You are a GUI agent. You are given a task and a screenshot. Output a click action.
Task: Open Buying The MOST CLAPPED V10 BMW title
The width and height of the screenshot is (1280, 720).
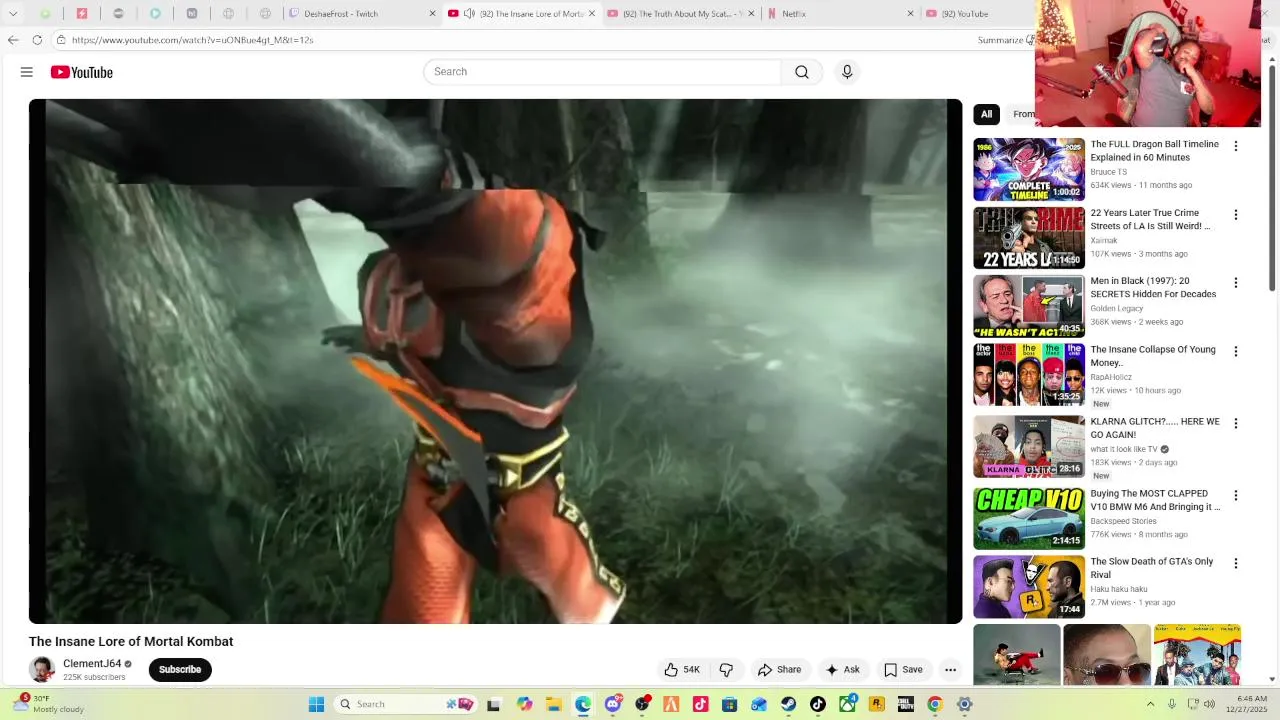[1155, 500]
